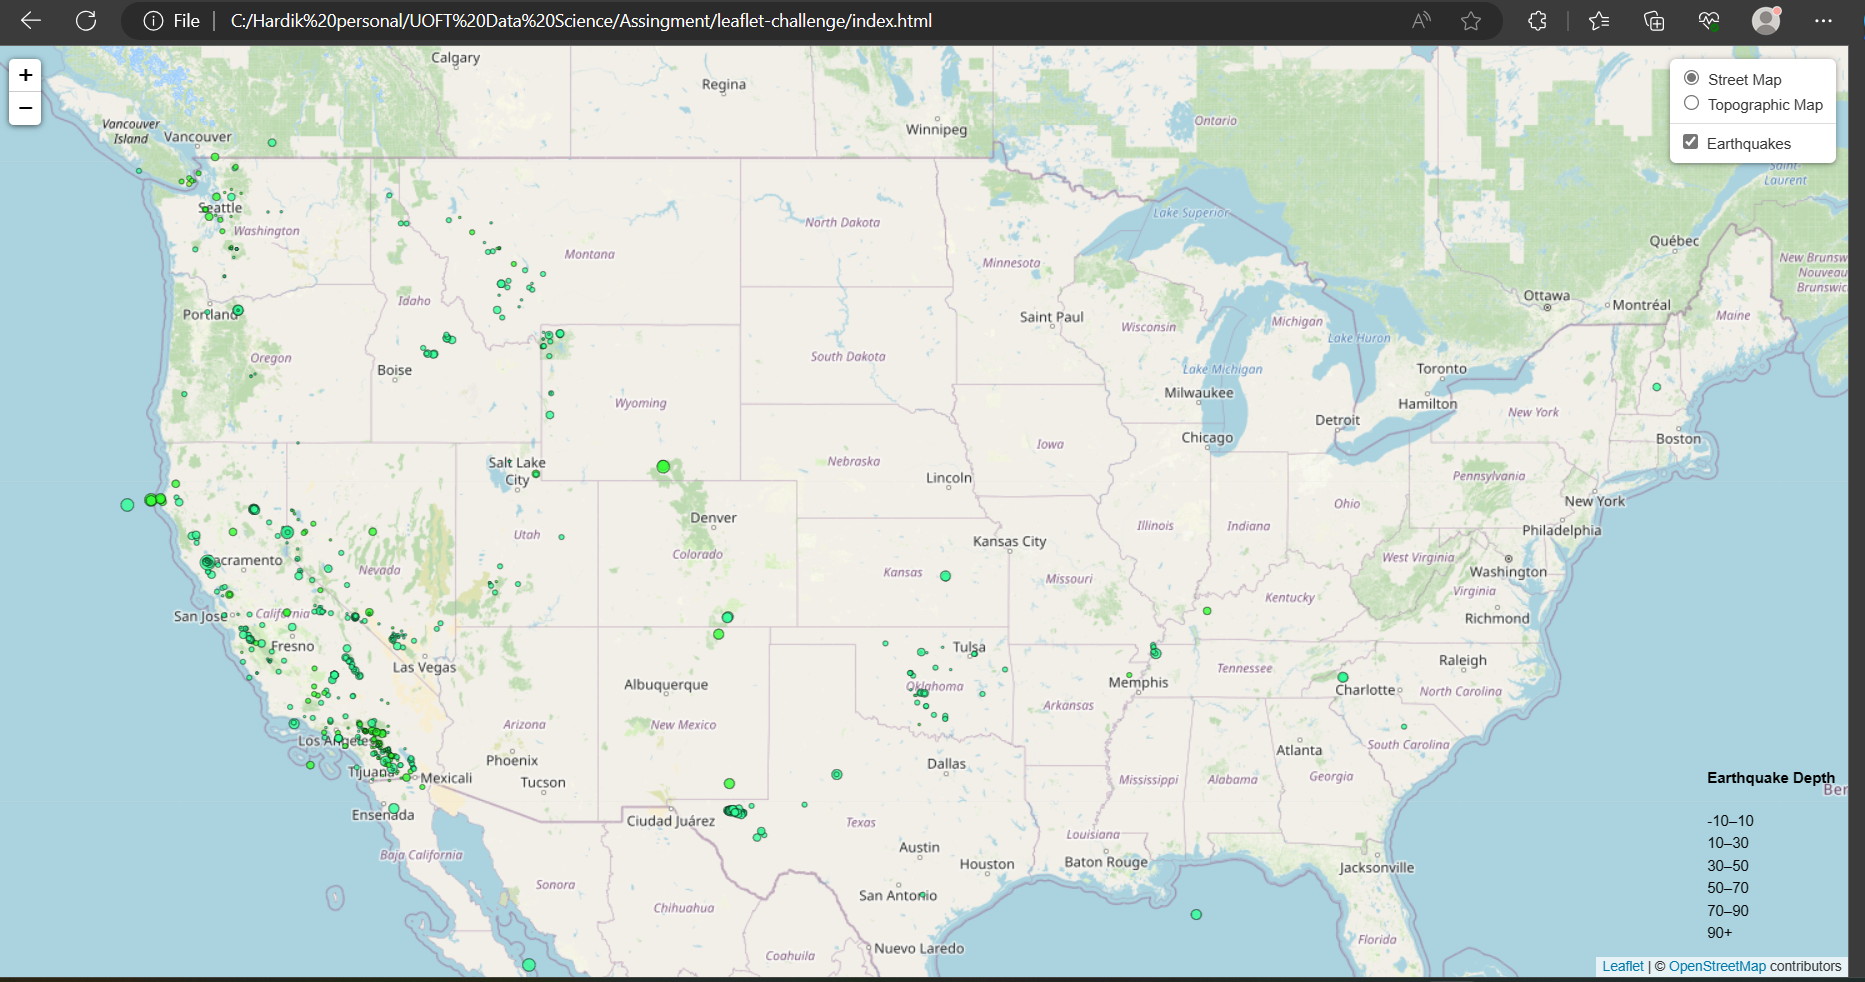1865x982 pixels.
Task: Open the Leaflet attribution link
Action: (x=1622, y=966)
